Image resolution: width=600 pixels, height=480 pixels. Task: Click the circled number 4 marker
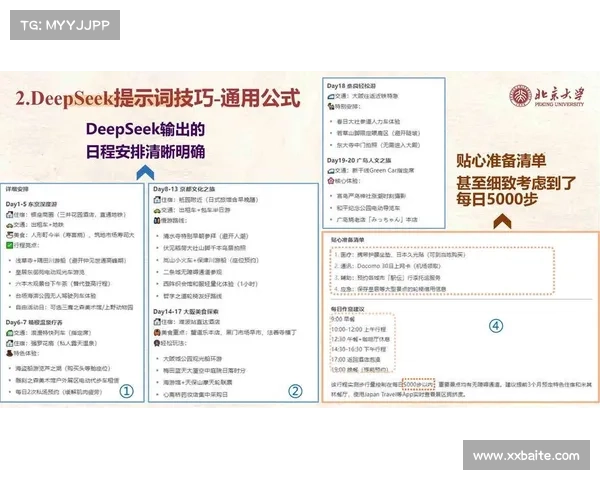pos(495,325)
